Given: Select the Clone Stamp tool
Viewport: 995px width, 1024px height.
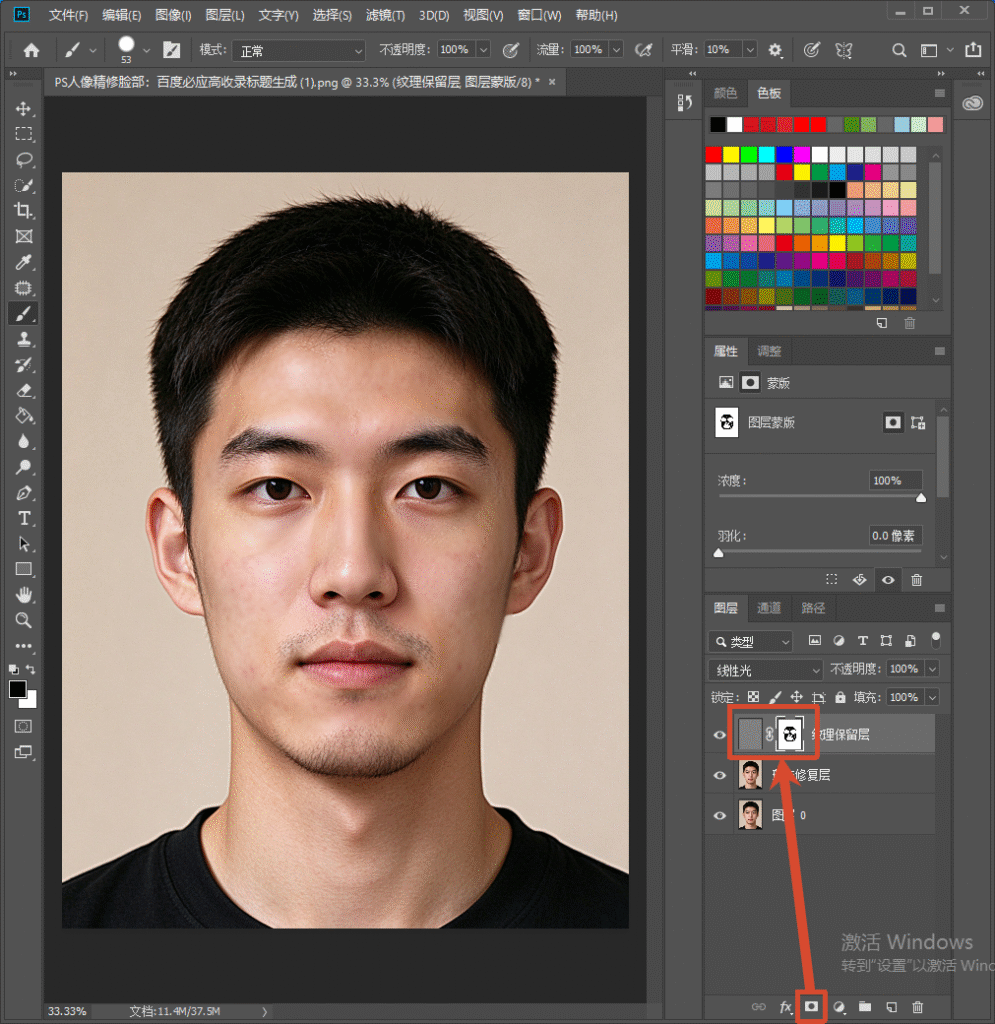Looking at the screenshot, I should (24, 339).
